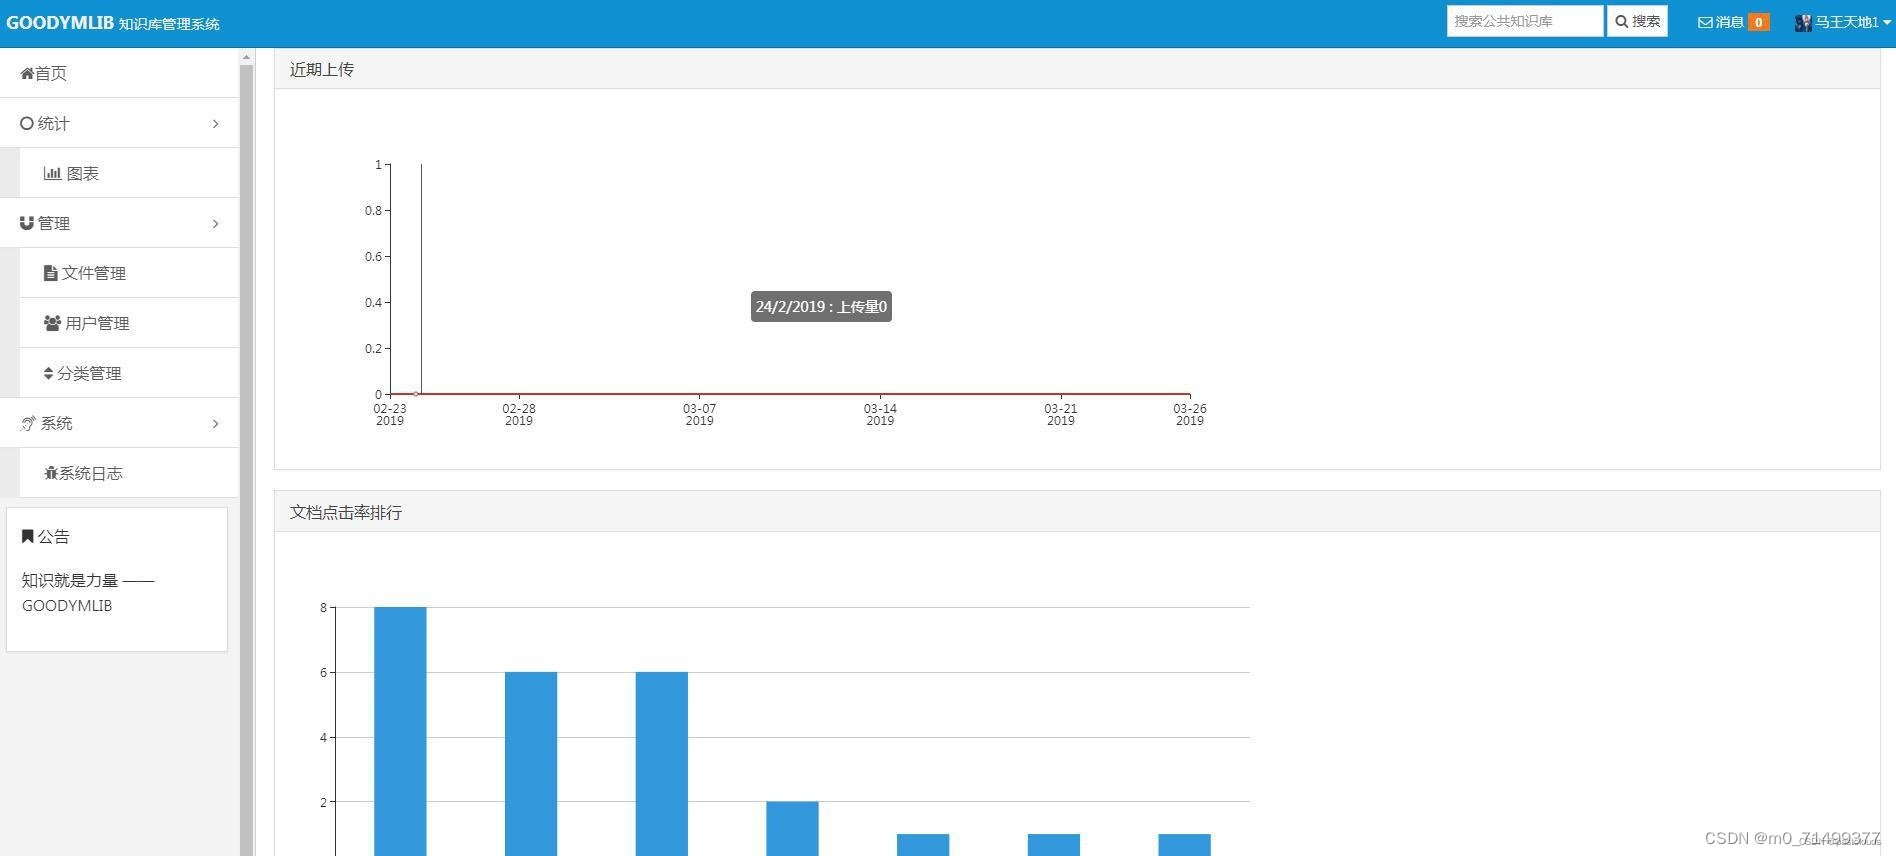
Task: Open 用户管理 in the sidebar
Action: click(129, 323)
